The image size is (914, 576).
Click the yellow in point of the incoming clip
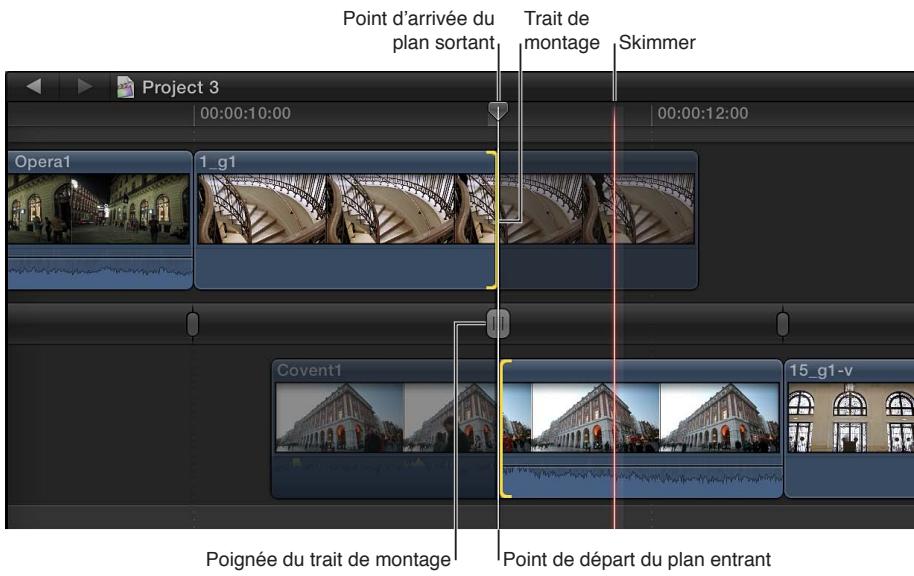pos(505,429)
